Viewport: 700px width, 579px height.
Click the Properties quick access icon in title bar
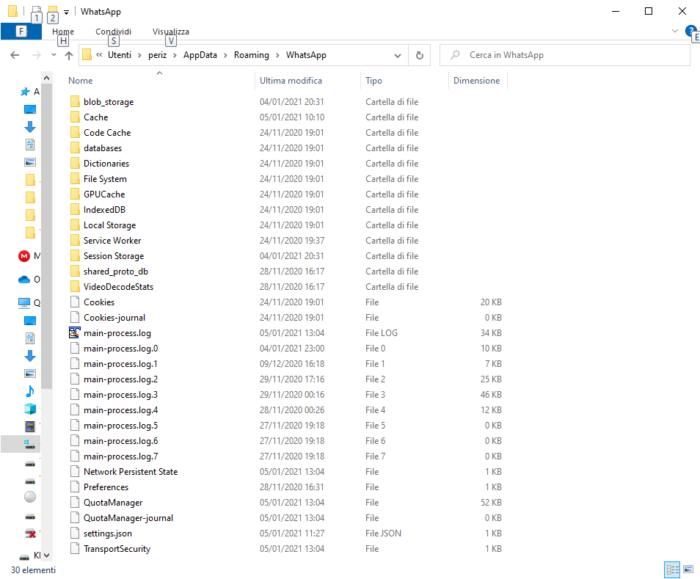pos(37,11)
